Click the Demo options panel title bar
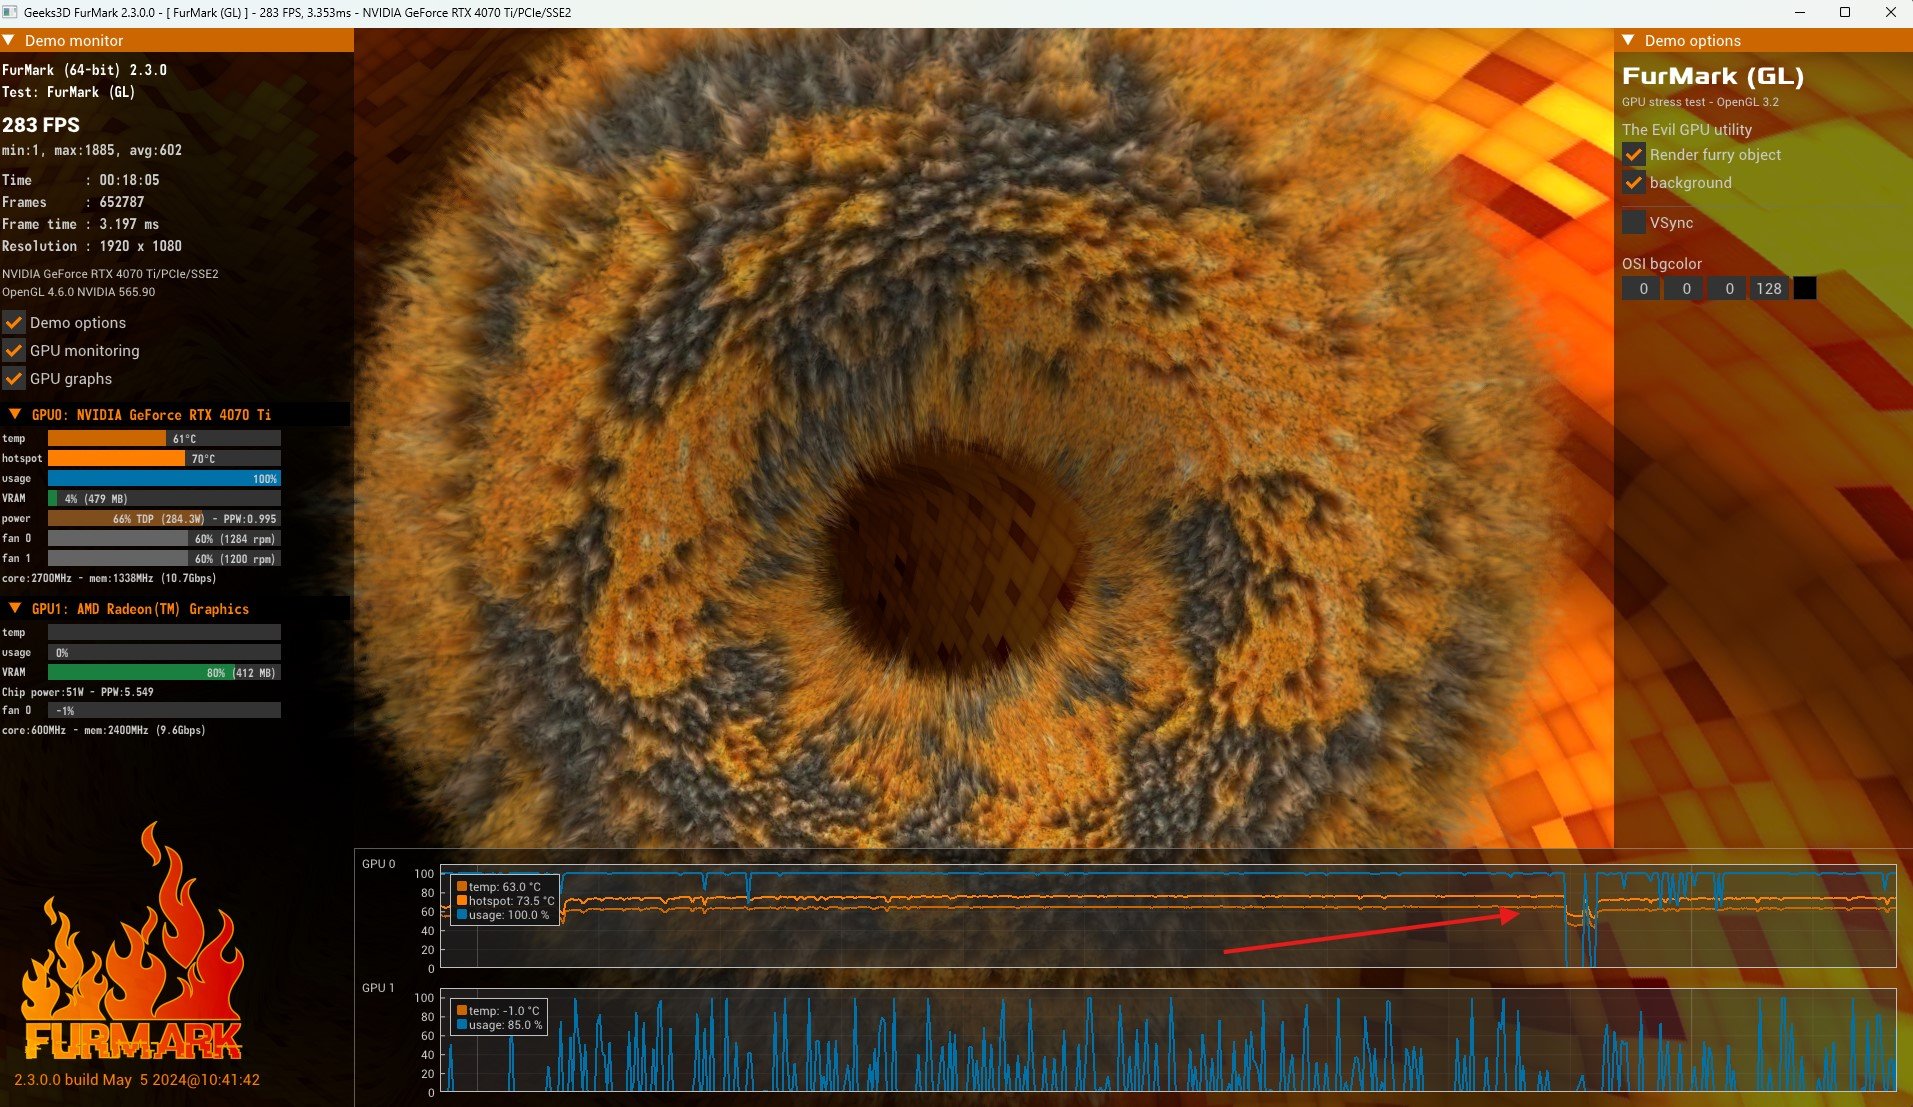 click(x=1763, y=41)
